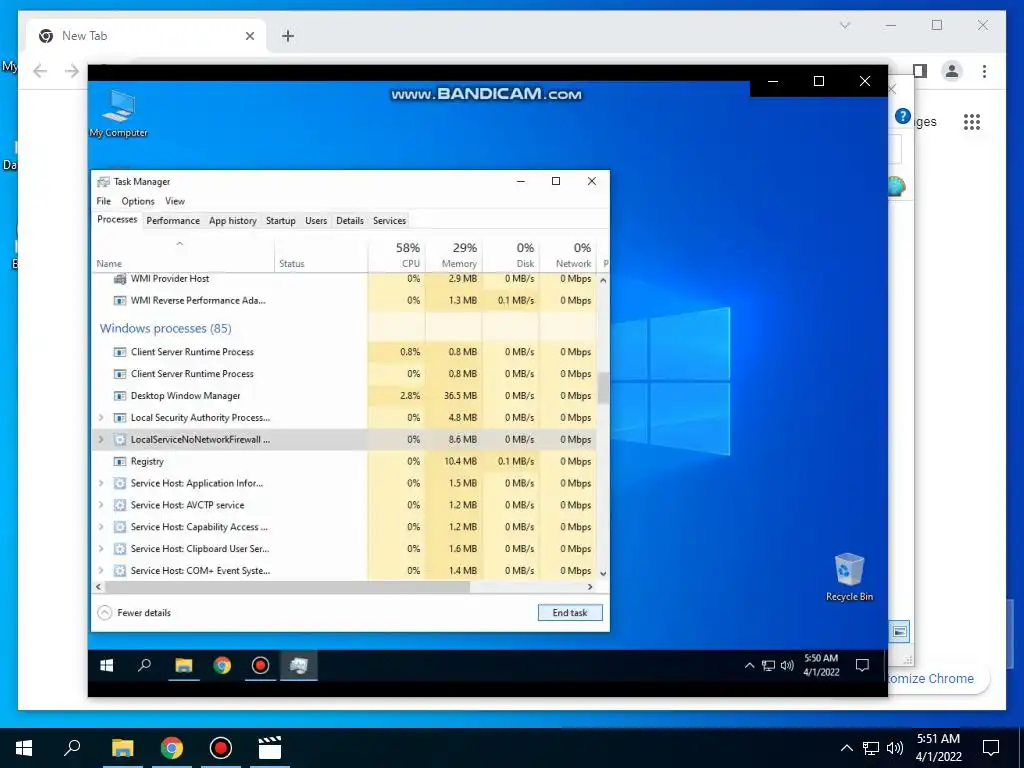Viewport: 1024px width, 768px height.
Task: Toggle Chrome side panel icon
Action: pos(920,71)
